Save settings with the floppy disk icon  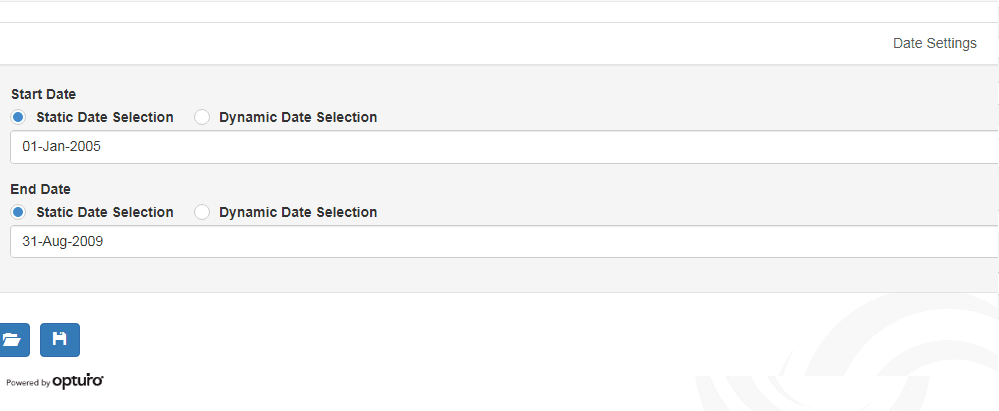point(60,340)
